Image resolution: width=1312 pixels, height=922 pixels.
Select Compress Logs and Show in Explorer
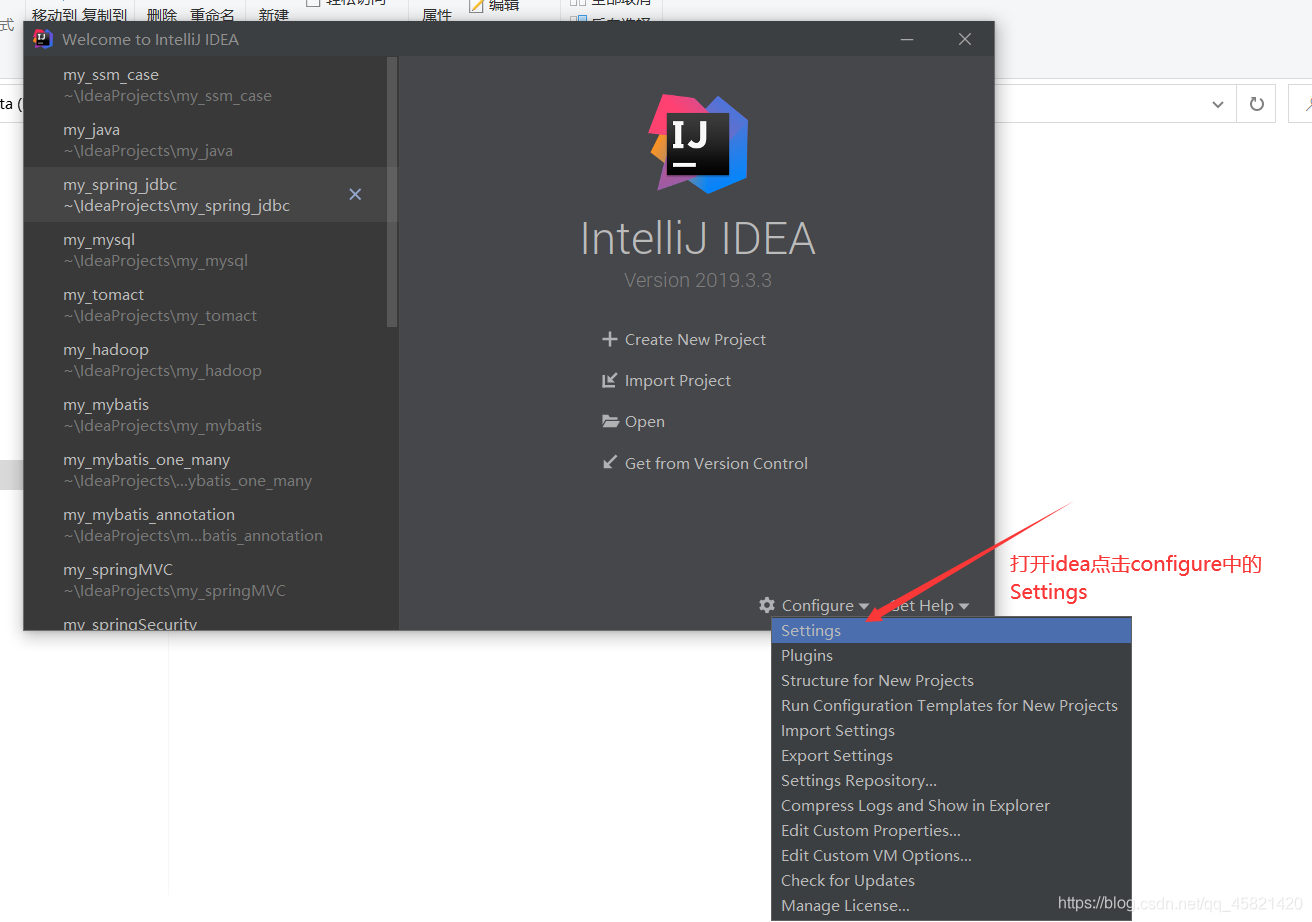click(x=951, y=805)
